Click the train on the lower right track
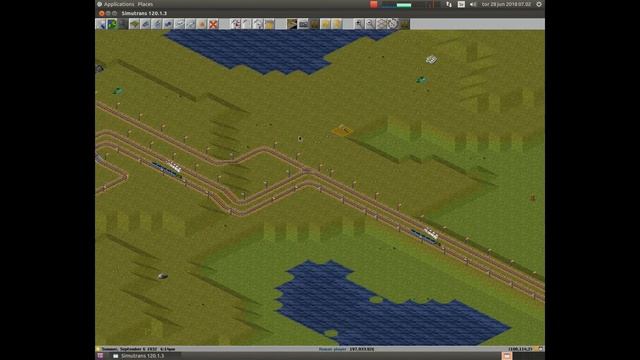This screenshot has width=640, height=360. tap(425, 236)
